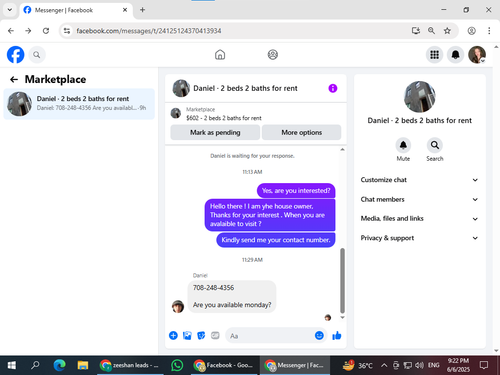
Task: Open the Facebook menu grid icon
Action: tap(434, 55)
